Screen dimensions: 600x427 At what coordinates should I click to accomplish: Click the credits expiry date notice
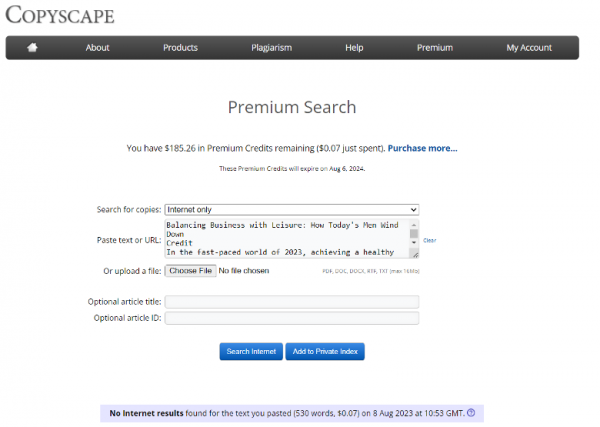pos(292,168)
